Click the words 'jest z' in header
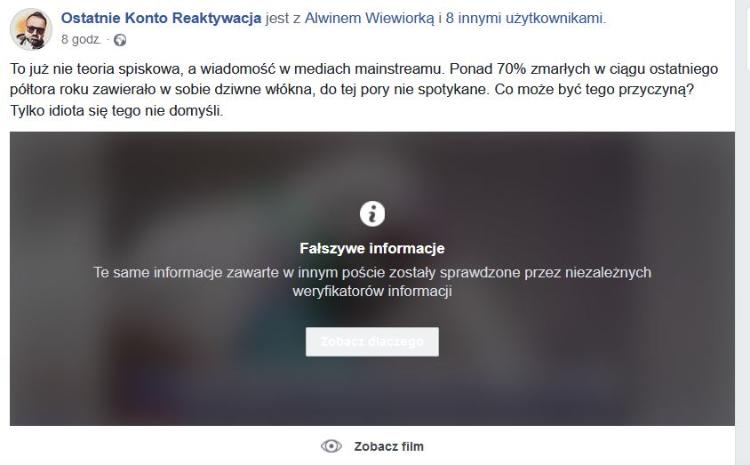Viewport: 750px width, 465px height. pyautogui.click(x=283, y=18)
